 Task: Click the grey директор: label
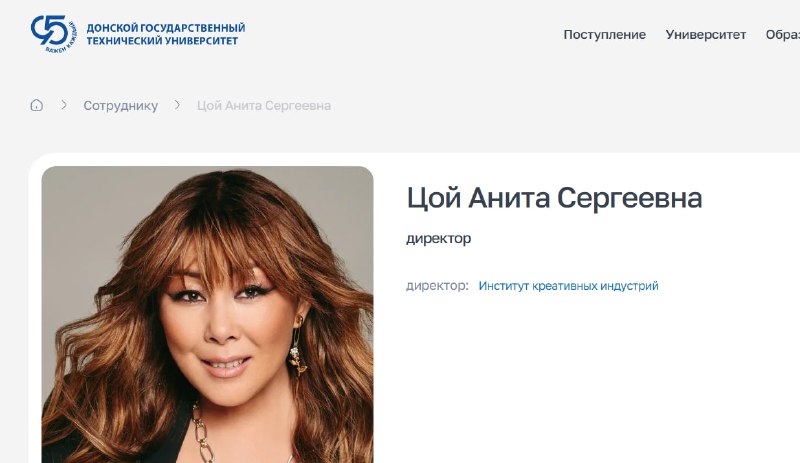(437, 286)
